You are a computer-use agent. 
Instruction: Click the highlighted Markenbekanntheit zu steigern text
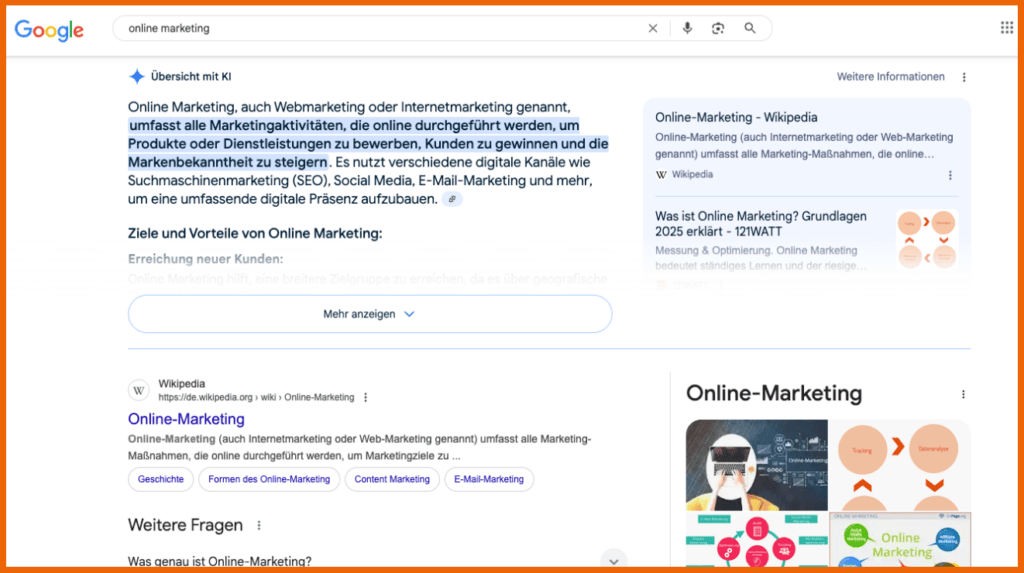tap(227, 162)
